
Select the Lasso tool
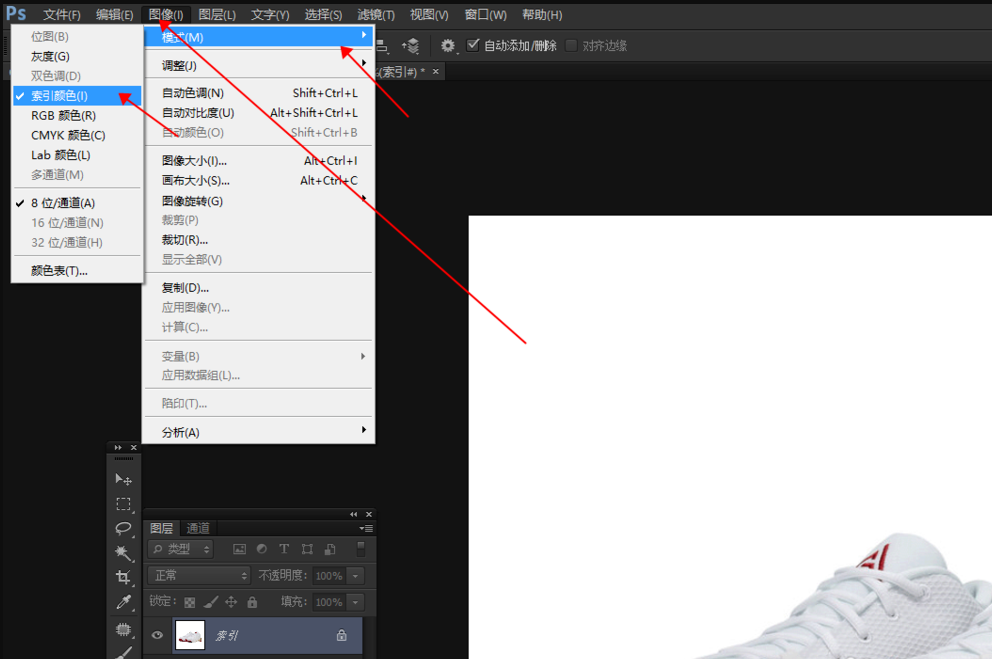coord(123,528)
